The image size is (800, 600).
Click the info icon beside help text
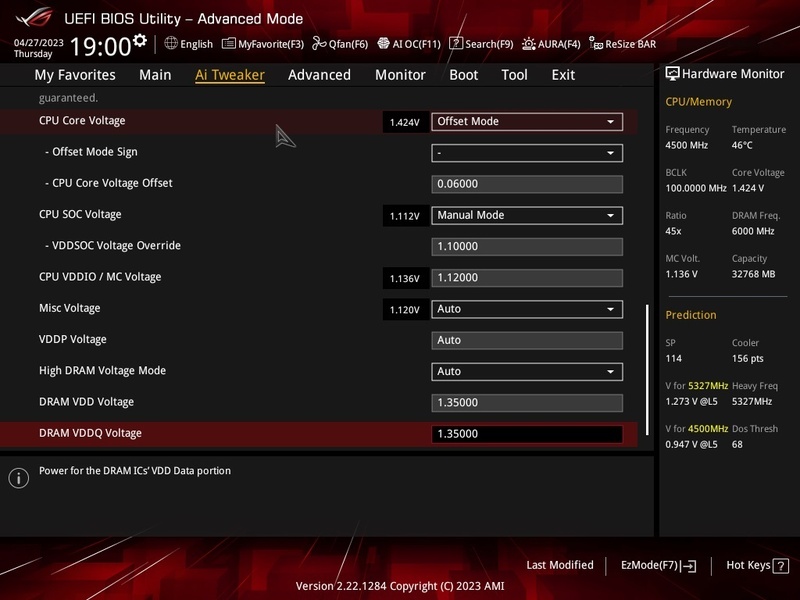(x=19, y=478)
